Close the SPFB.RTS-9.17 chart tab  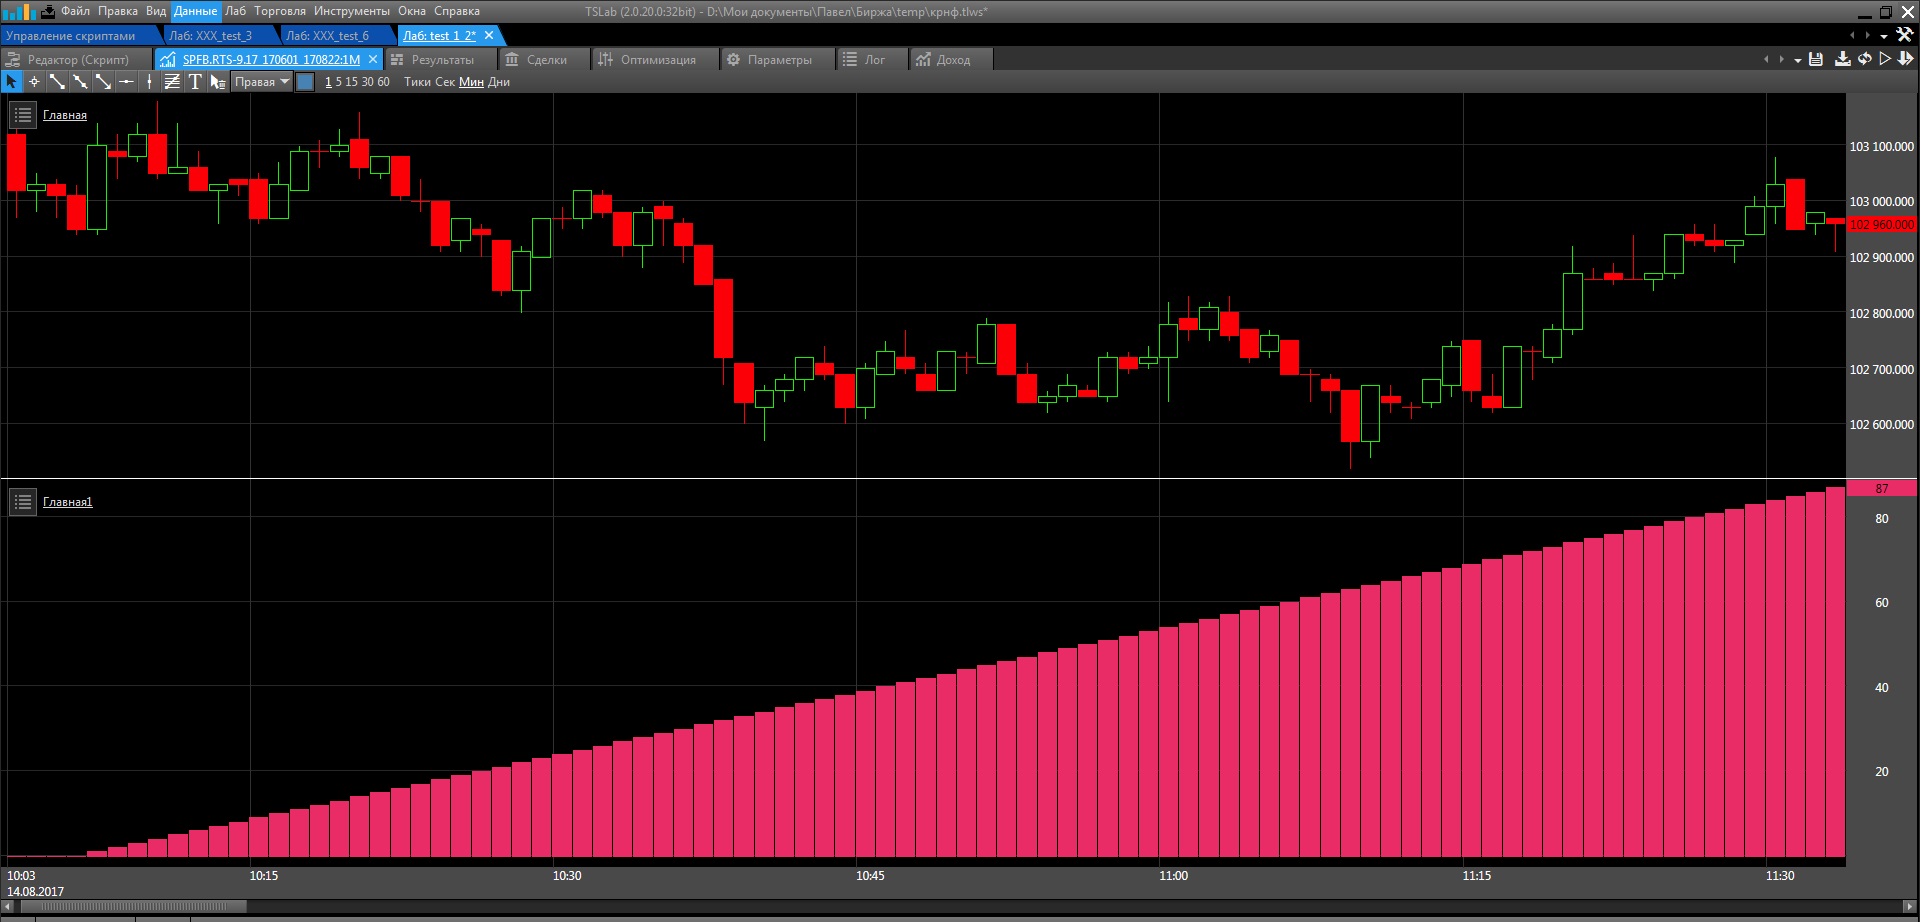tap(373, 60)
